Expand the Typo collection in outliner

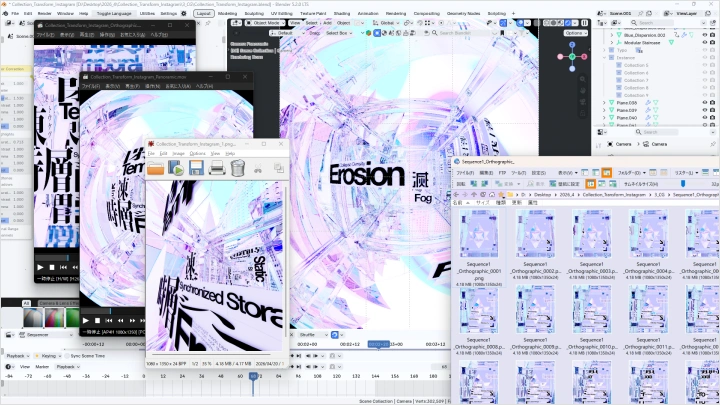tap(604, 50)
